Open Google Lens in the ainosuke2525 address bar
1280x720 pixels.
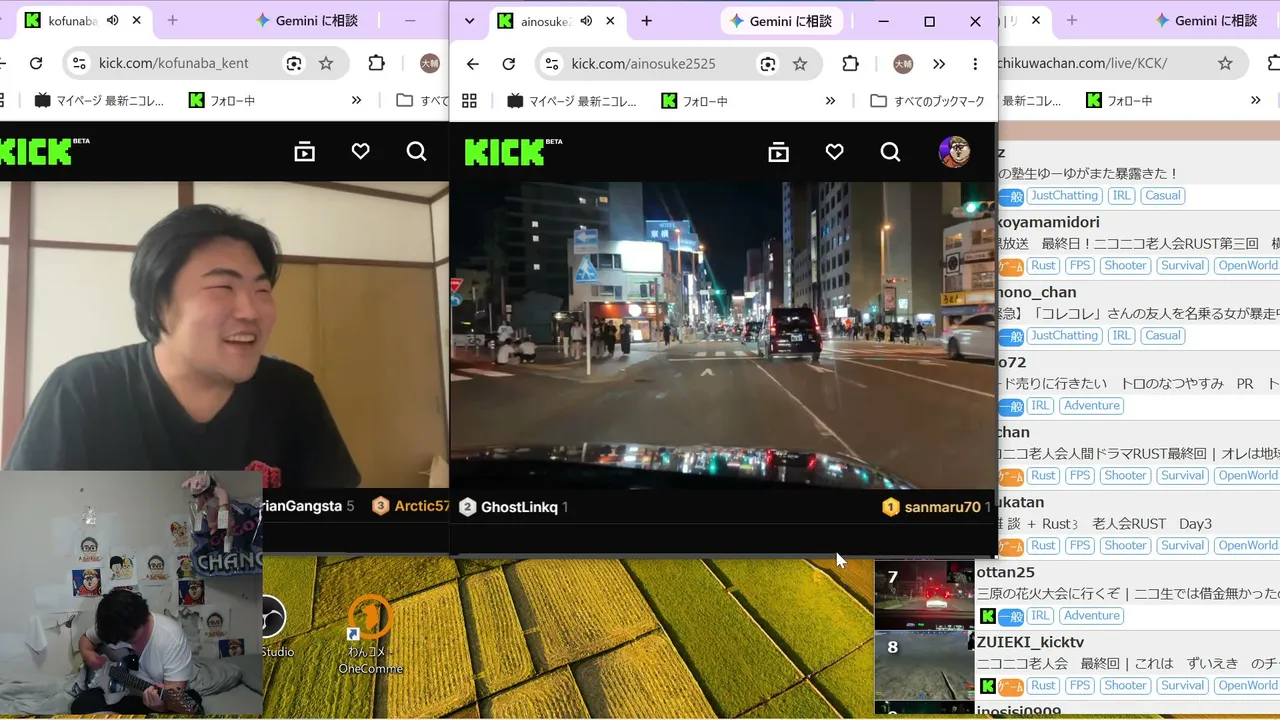click(x=767, y=64)
